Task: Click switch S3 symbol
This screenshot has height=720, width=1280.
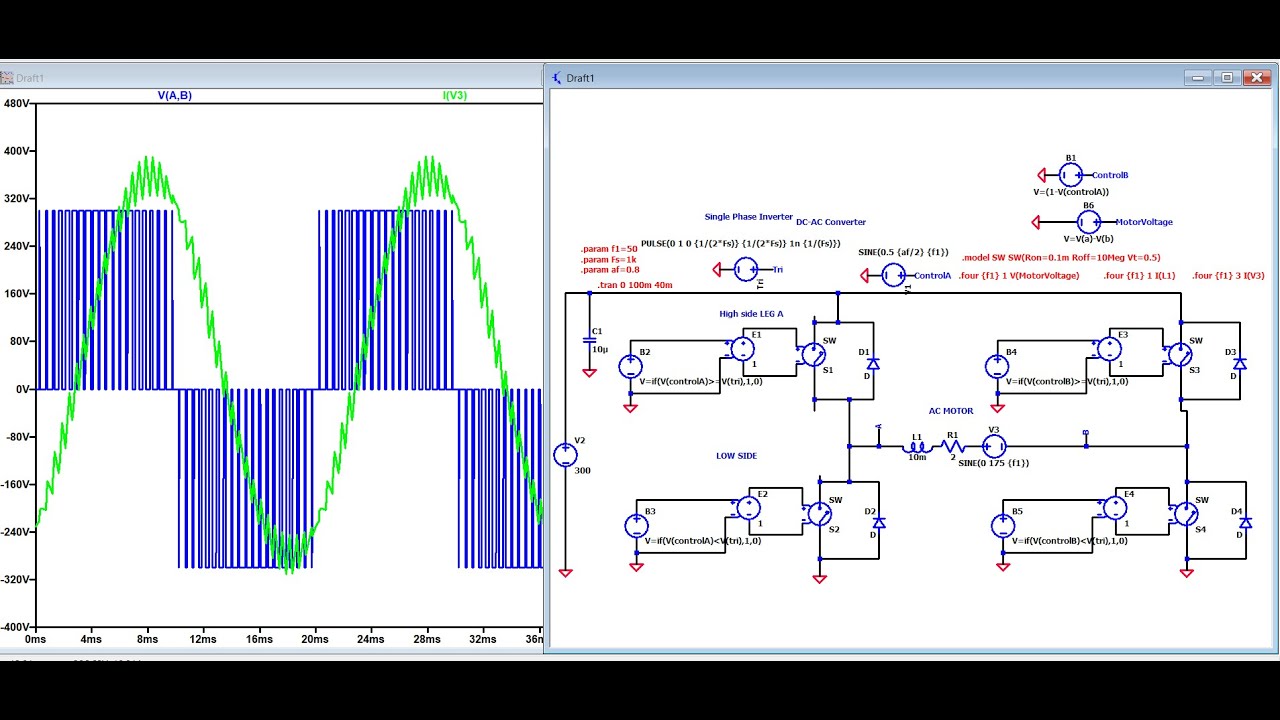Action: [1181, 355]
